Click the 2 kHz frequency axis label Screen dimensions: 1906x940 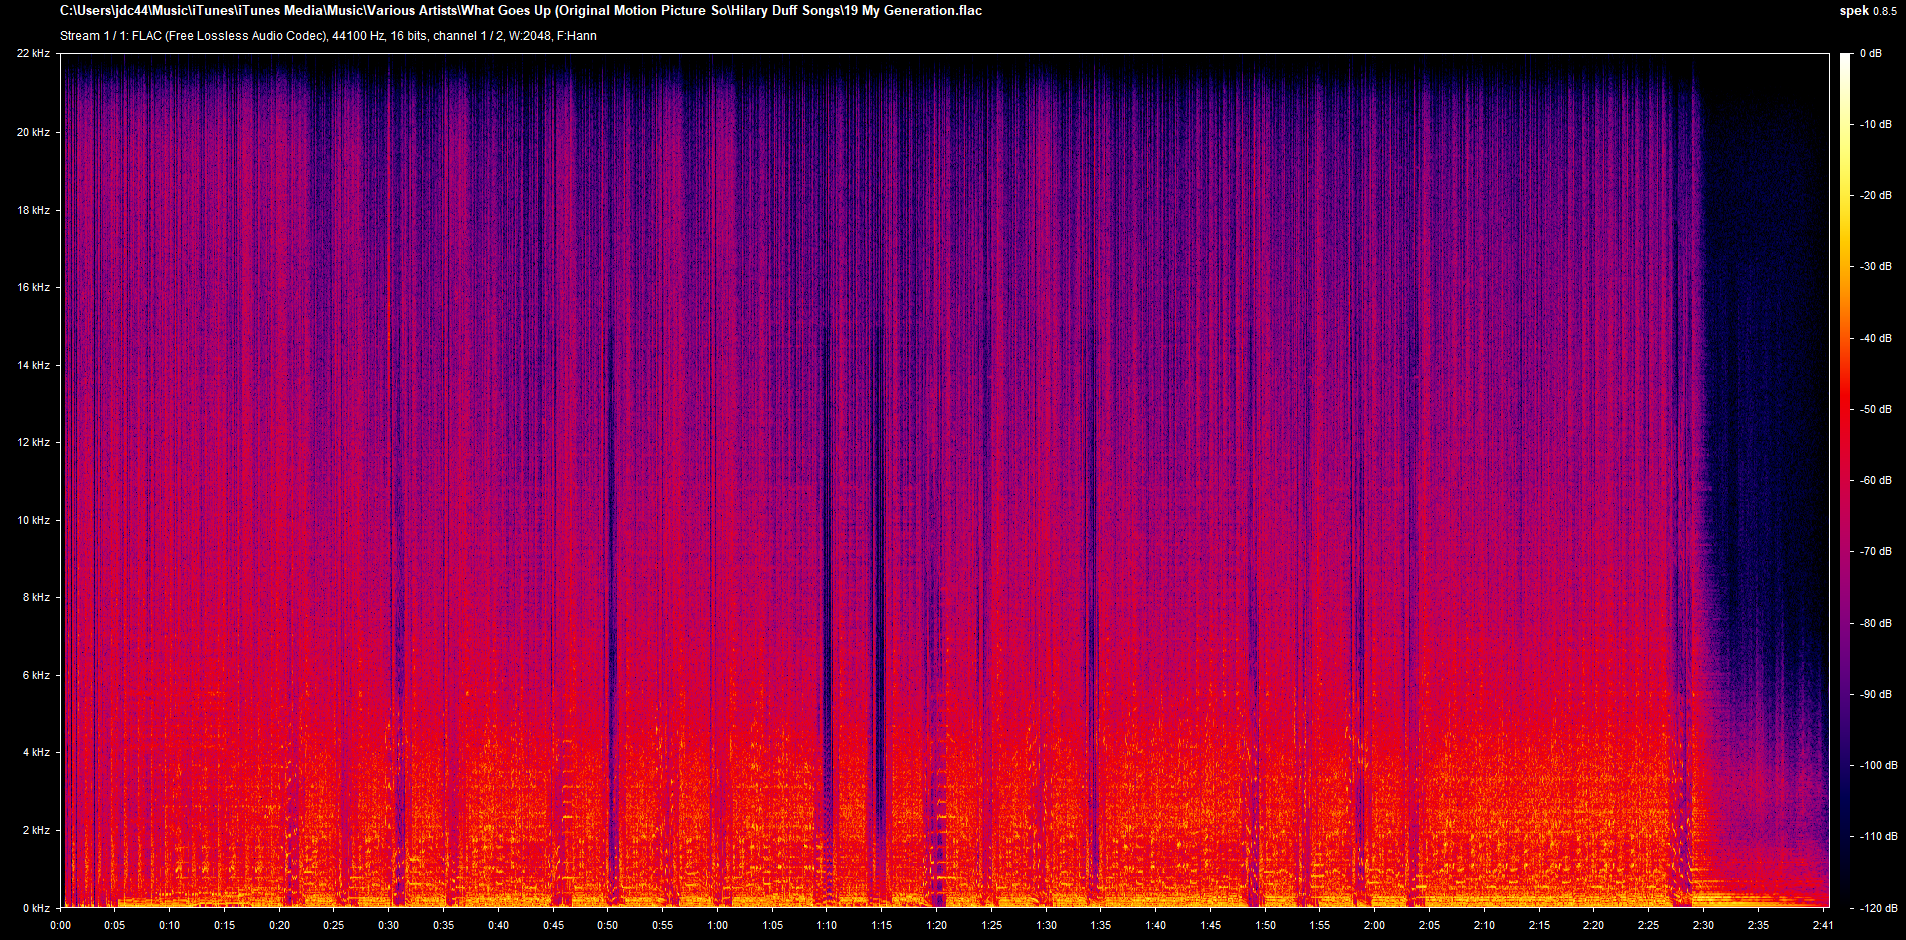pos(36,830)
